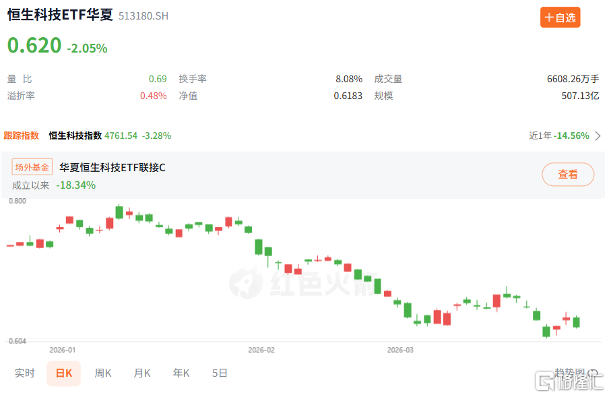Click the 近1年 return -14.56%
610x398 pixels.
tap(571, 136)
